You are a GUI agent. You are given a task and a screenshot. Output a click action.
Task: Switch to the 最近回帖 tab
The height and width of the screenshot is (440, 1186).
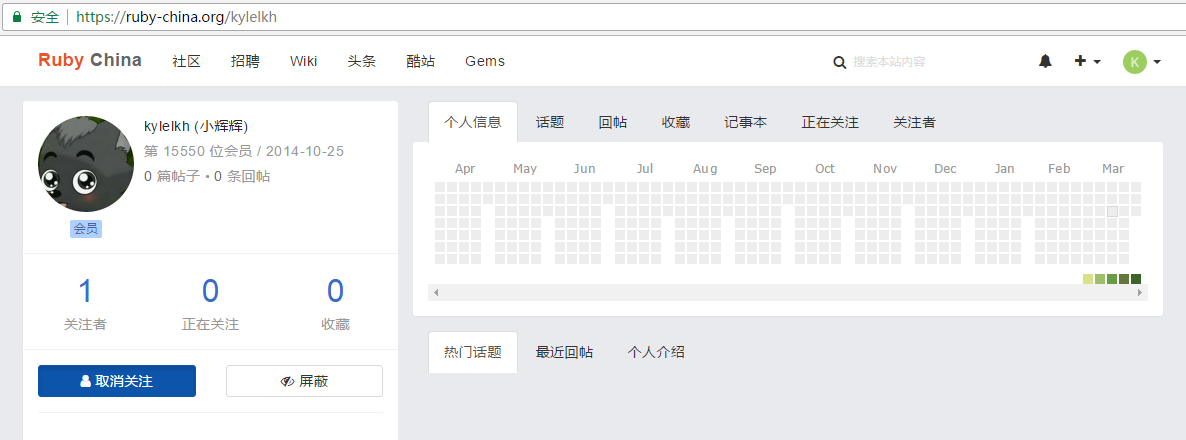coord(564,352)
